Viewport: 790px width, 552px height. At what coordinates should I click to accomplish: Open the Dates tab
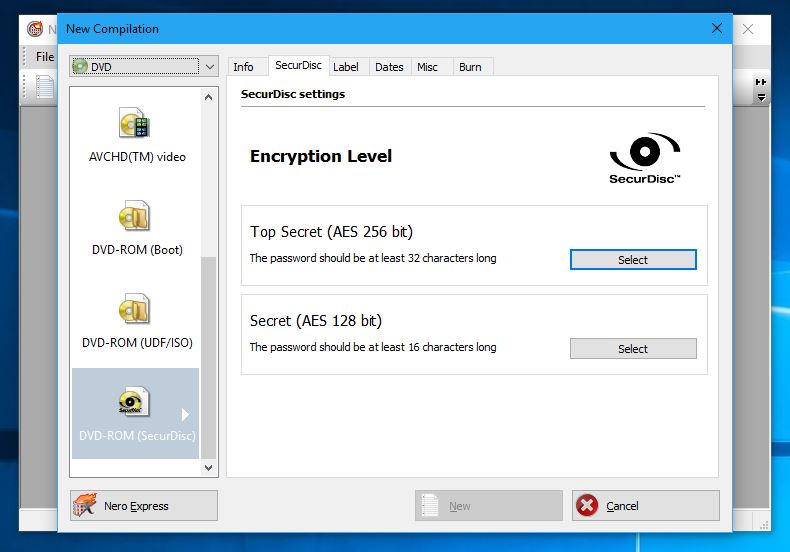click(x=389, y=67)
